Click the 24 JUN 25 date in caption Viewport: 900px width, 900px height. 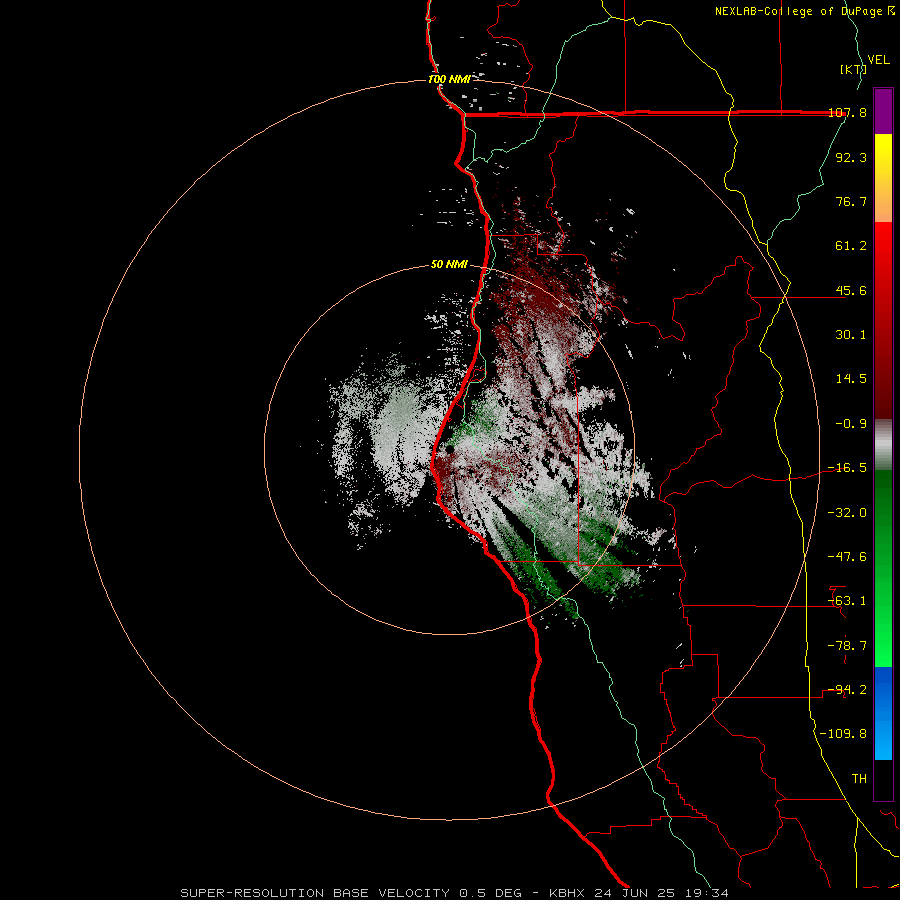pyautogui.click(x=635, y=893)
